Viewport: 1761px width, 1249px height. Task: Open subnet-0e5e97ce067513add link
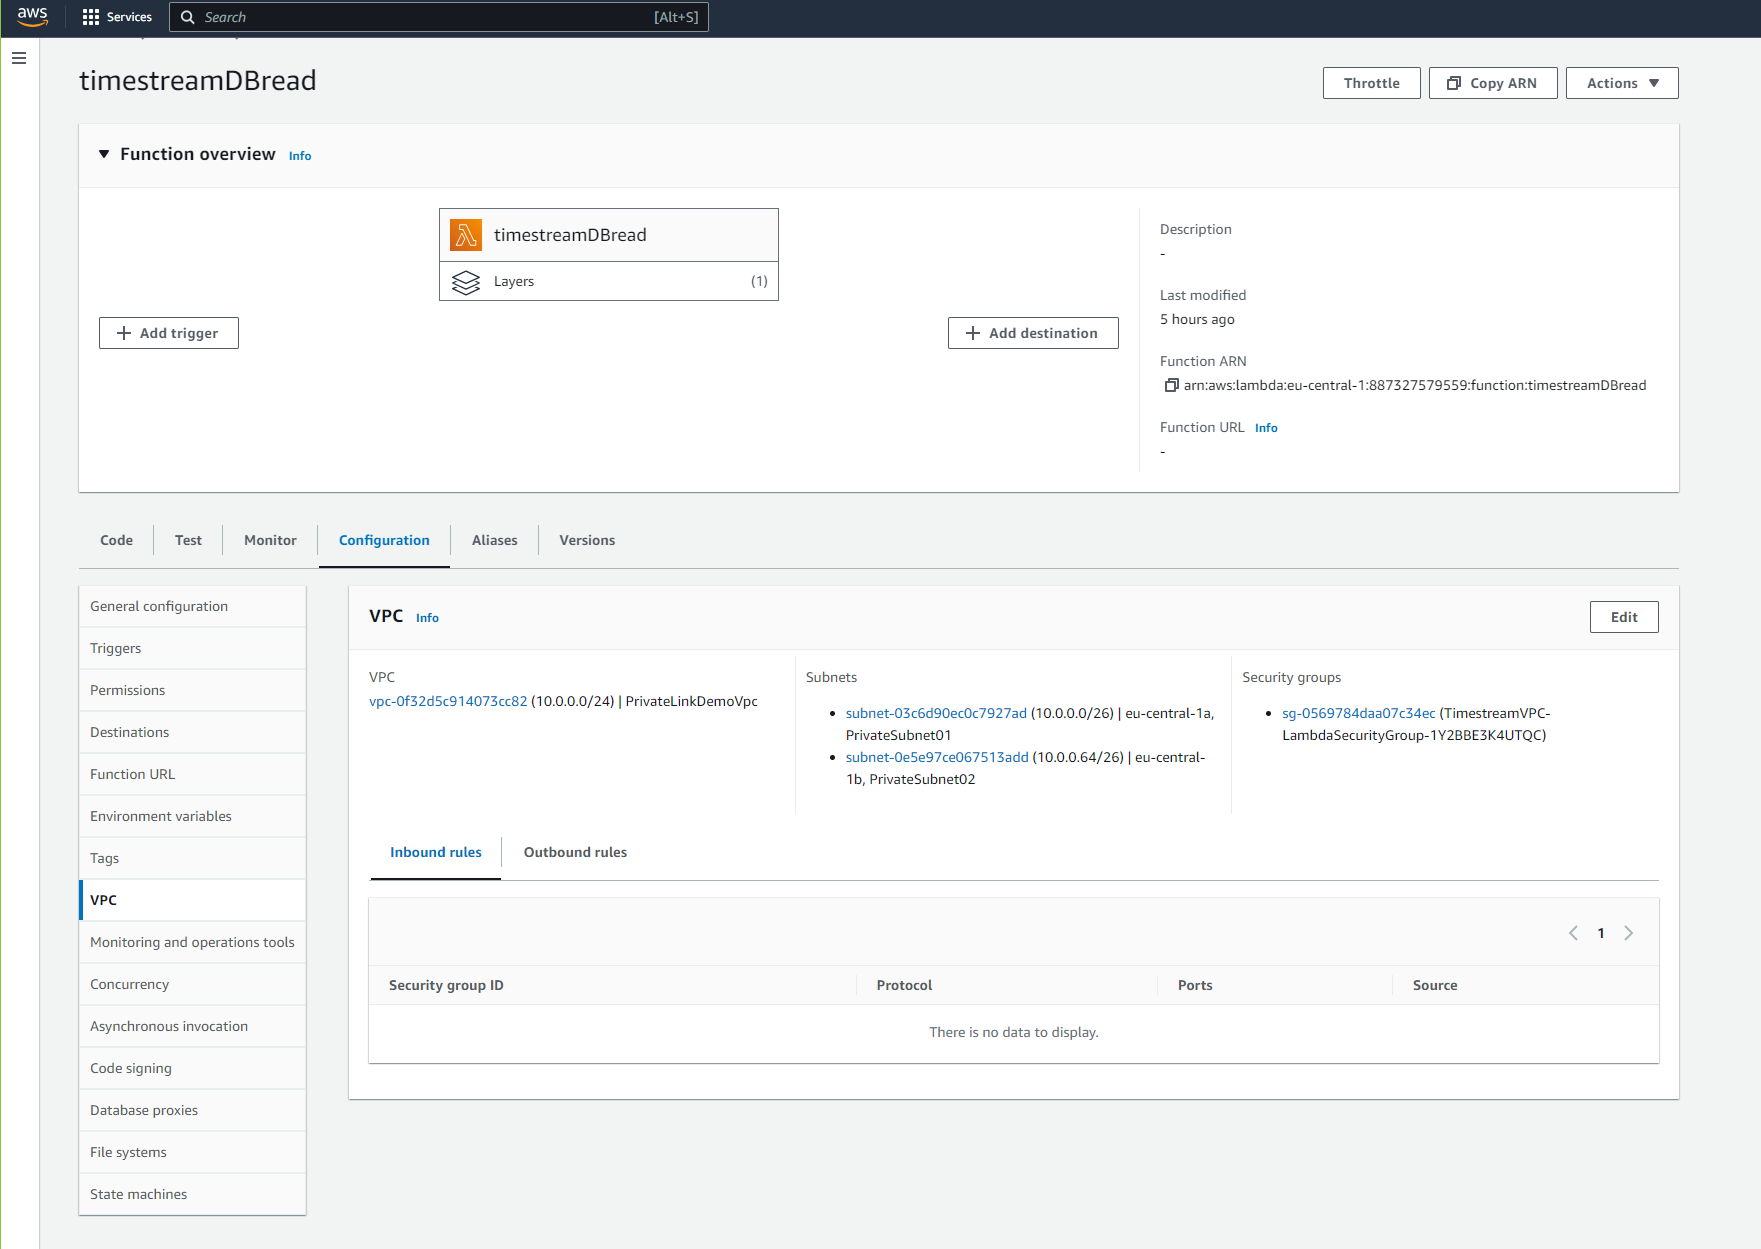[x=937, y=757]
